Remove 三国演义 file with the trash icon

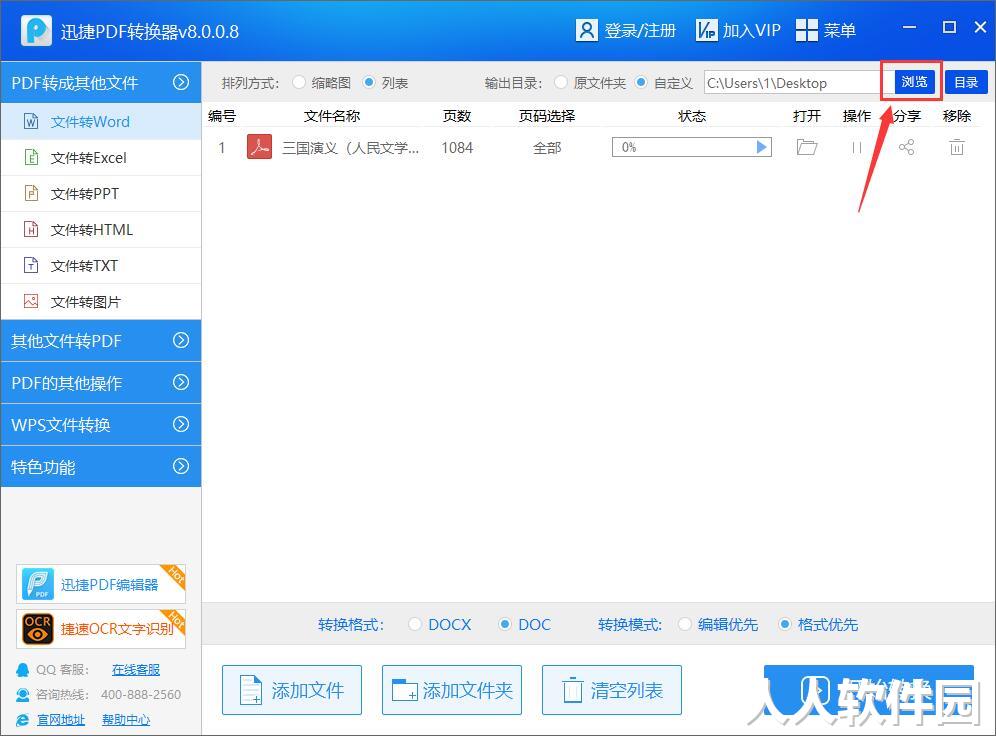(x=957, y=147)
